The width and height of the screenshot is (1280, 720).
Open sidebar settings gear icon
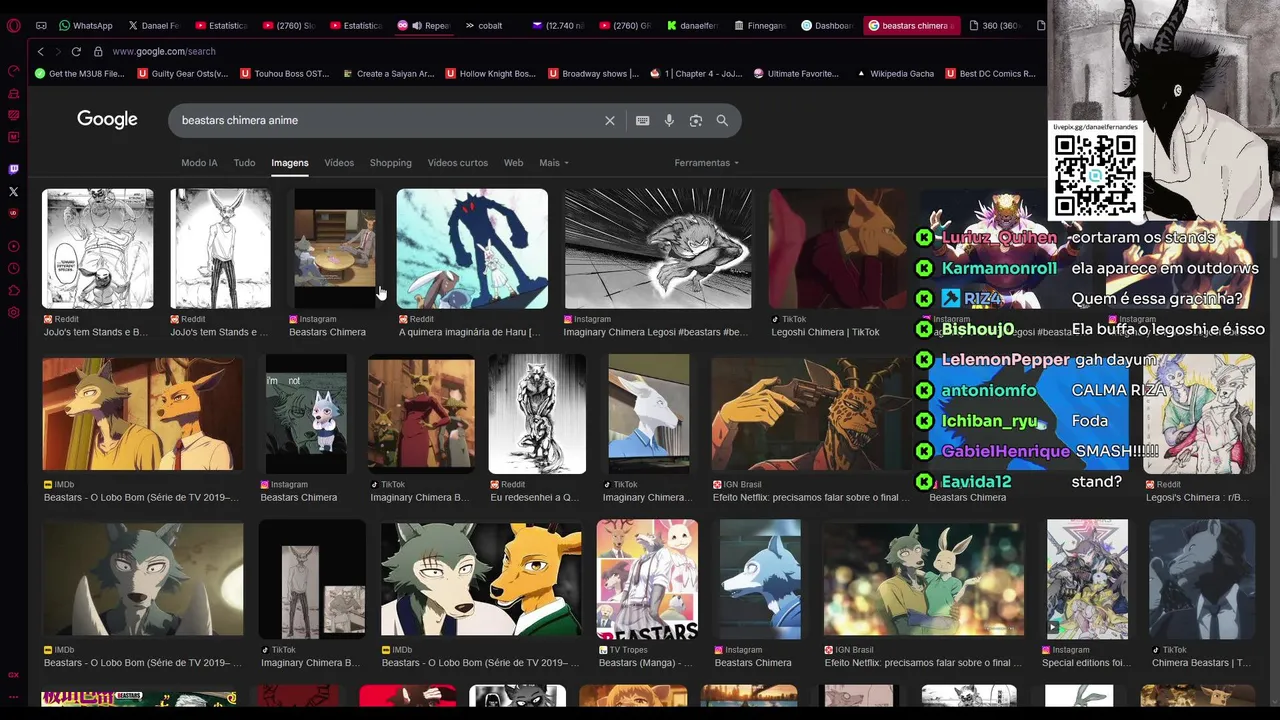[x=13, y=312]
